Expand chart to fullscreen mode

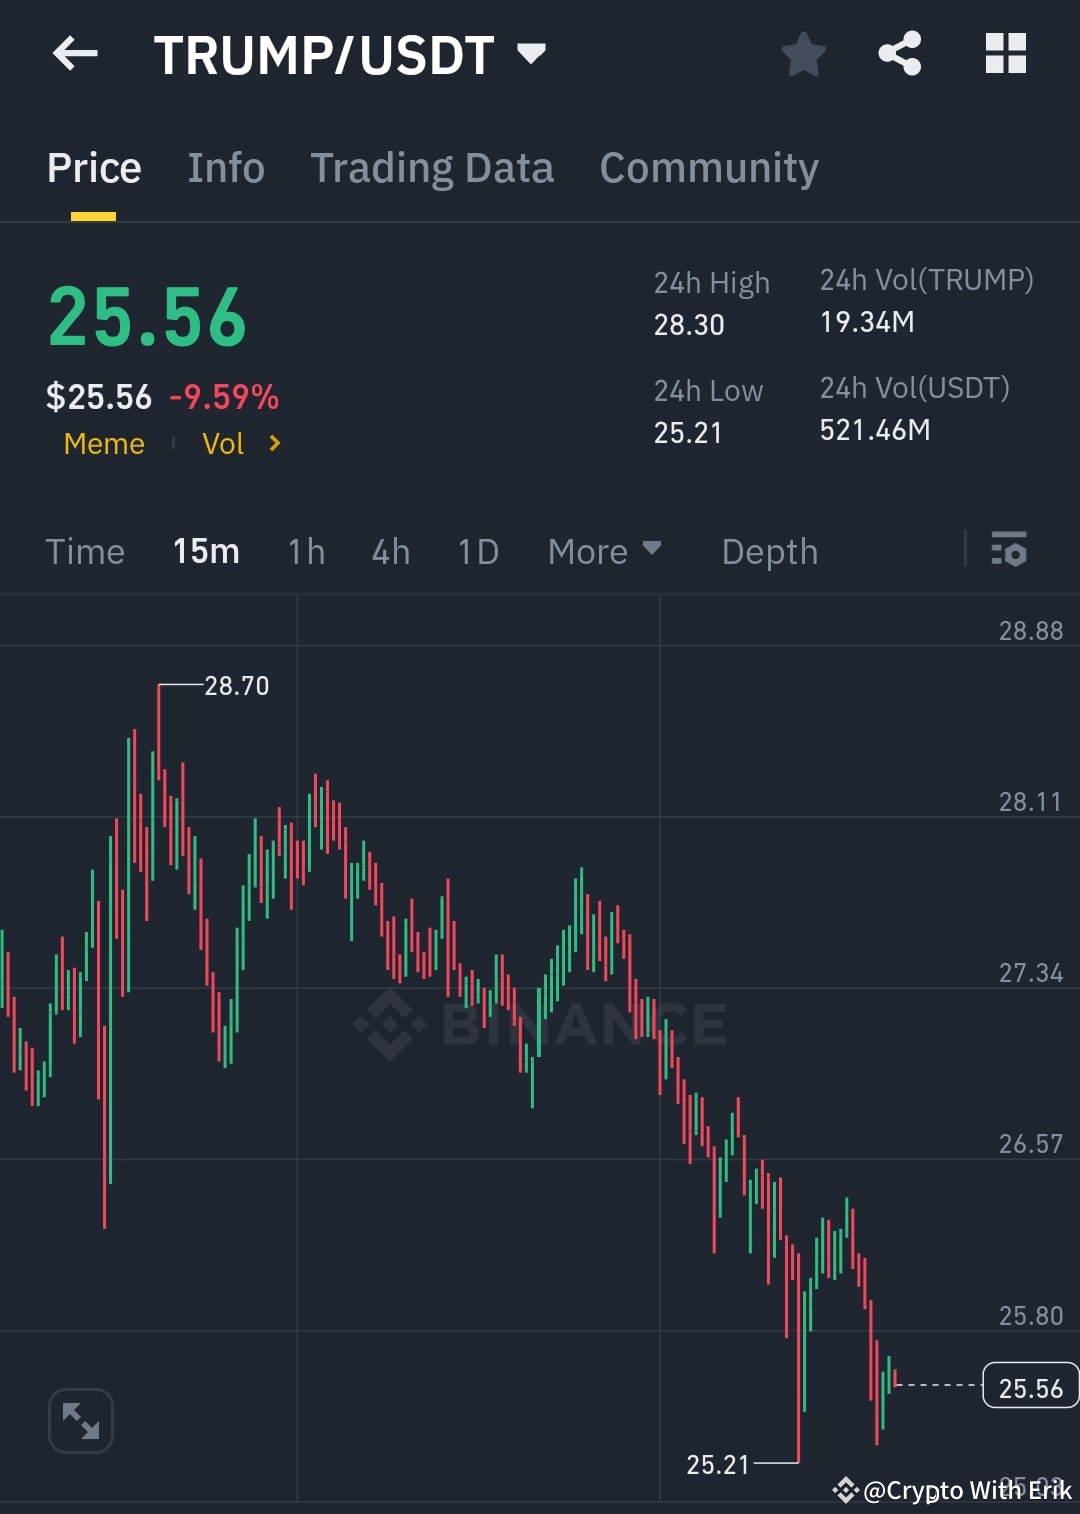[x=81, y=1420]
